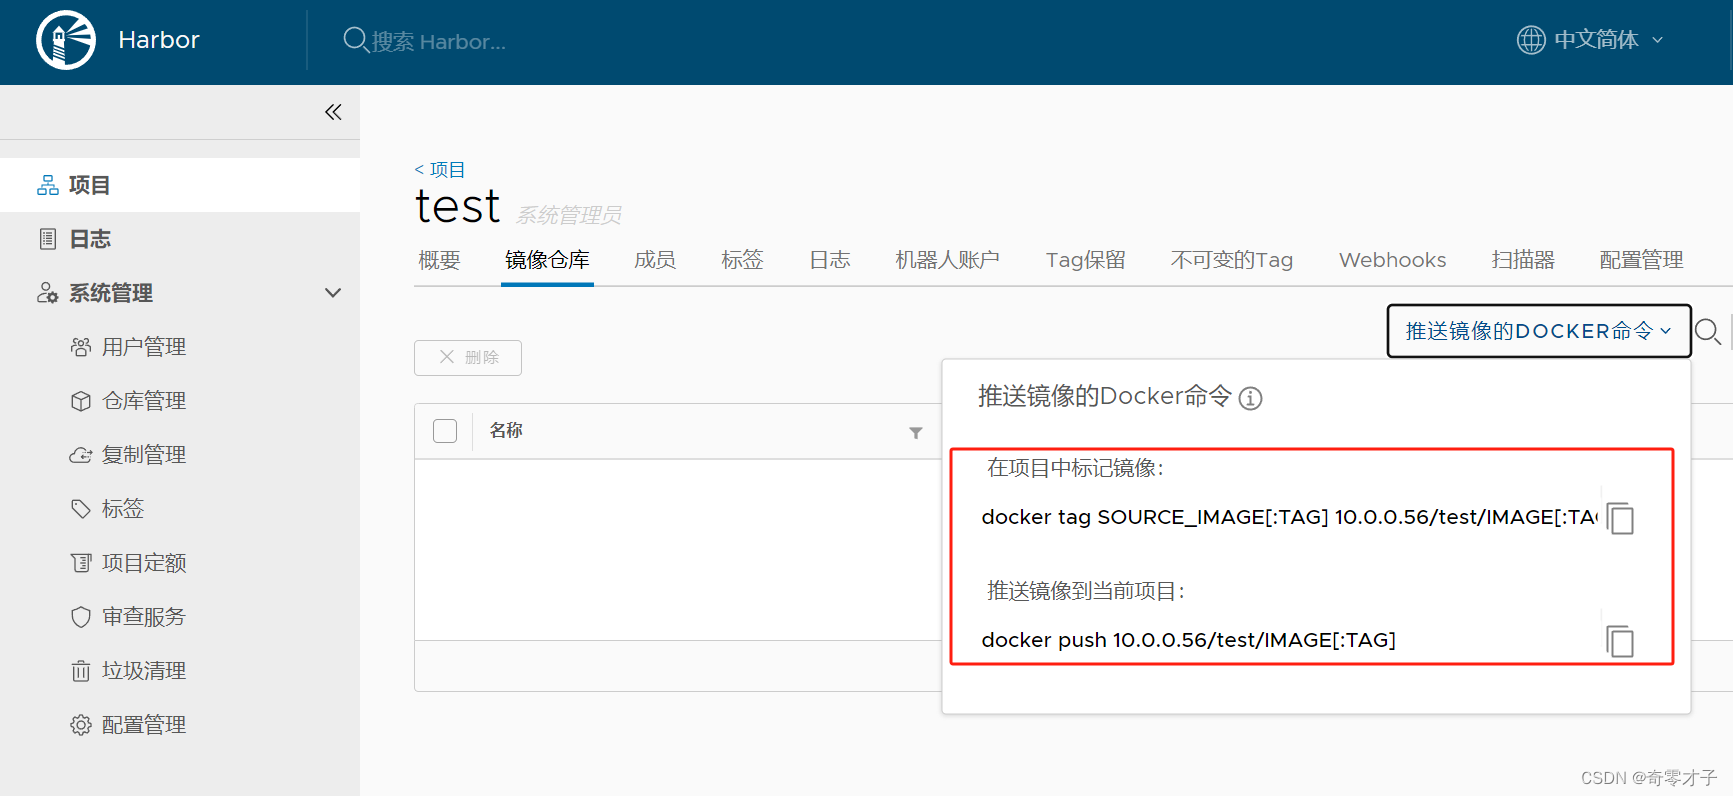The height and width of the screenshot is (796, 1733).
Task: Open 审查服务 in the sidebar
Action: tap(144, 617)
